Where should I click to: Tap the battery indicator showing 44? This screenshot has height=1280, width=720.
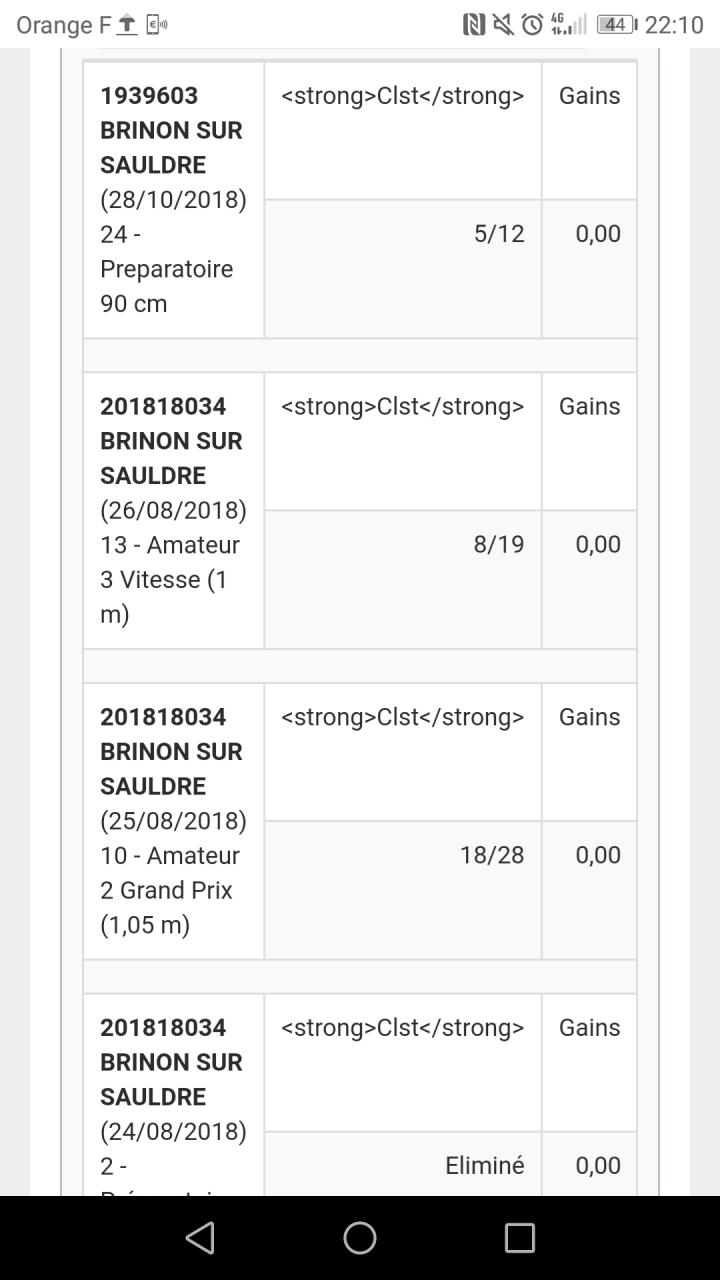(x=616, y=25)
